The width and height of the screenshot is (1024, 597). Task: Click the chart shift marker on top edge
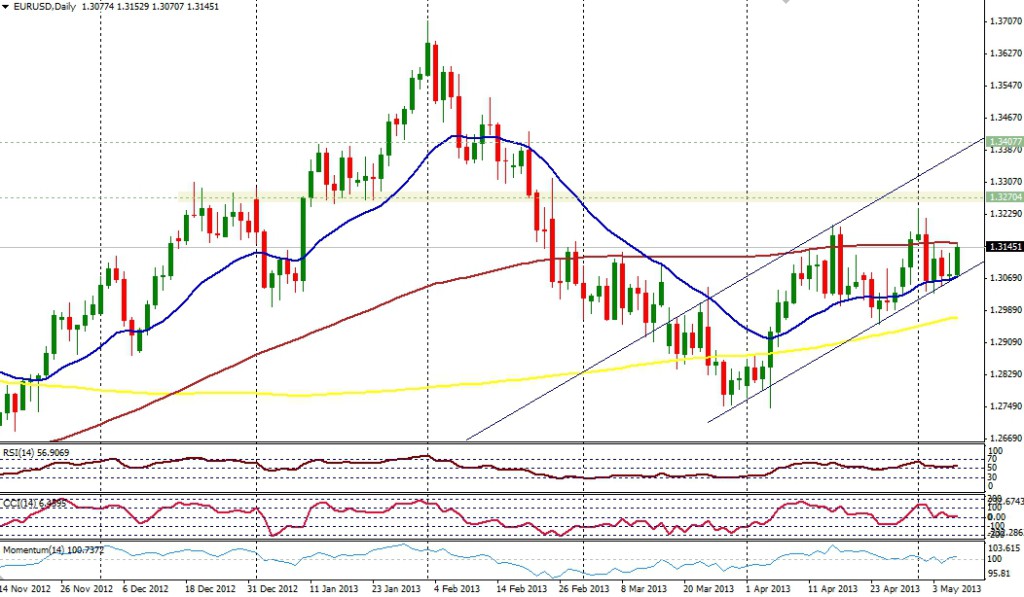click(789, 2)
